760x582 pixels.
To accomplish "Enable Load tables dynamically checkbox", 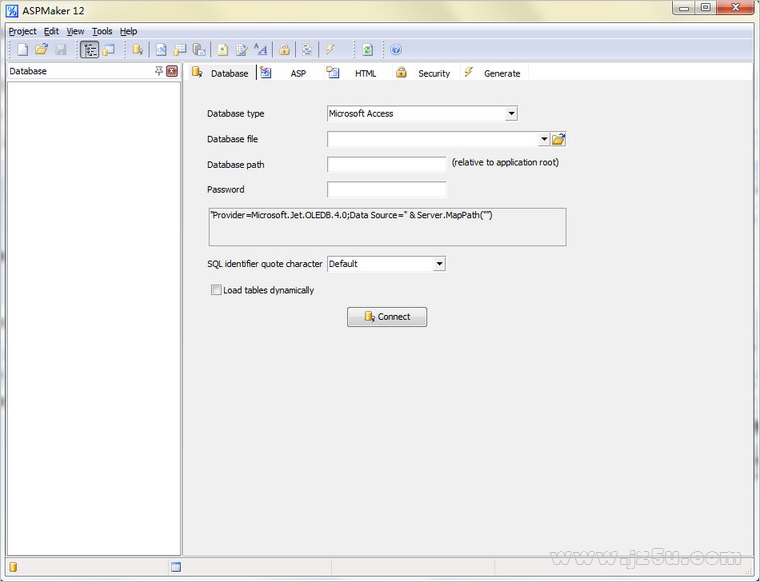I will coord(216,290).
